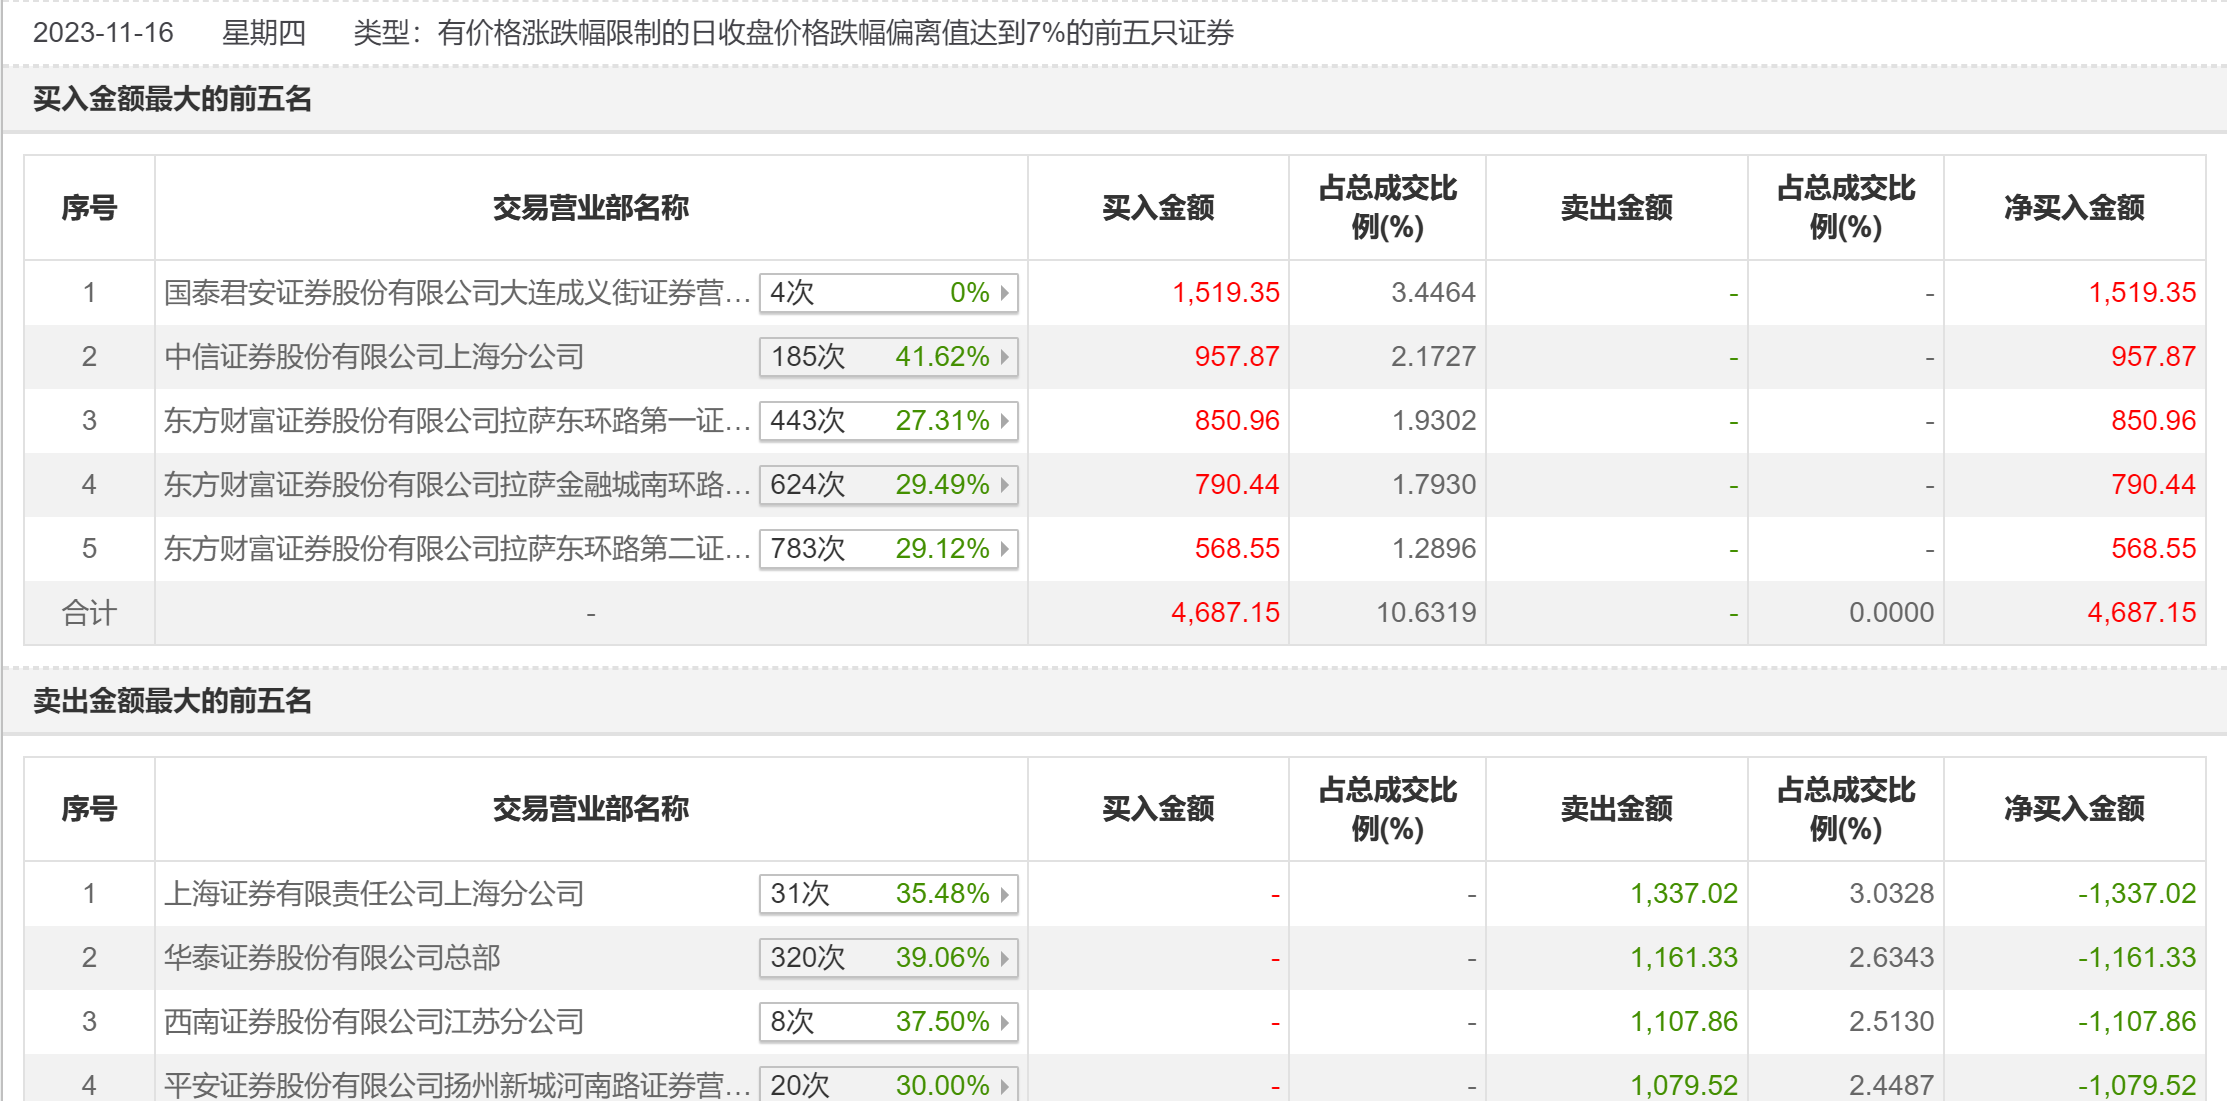Click arrow beside 624次 29.49% stat
The width and height of the screenshot is (2227, 1101).
1004,485
